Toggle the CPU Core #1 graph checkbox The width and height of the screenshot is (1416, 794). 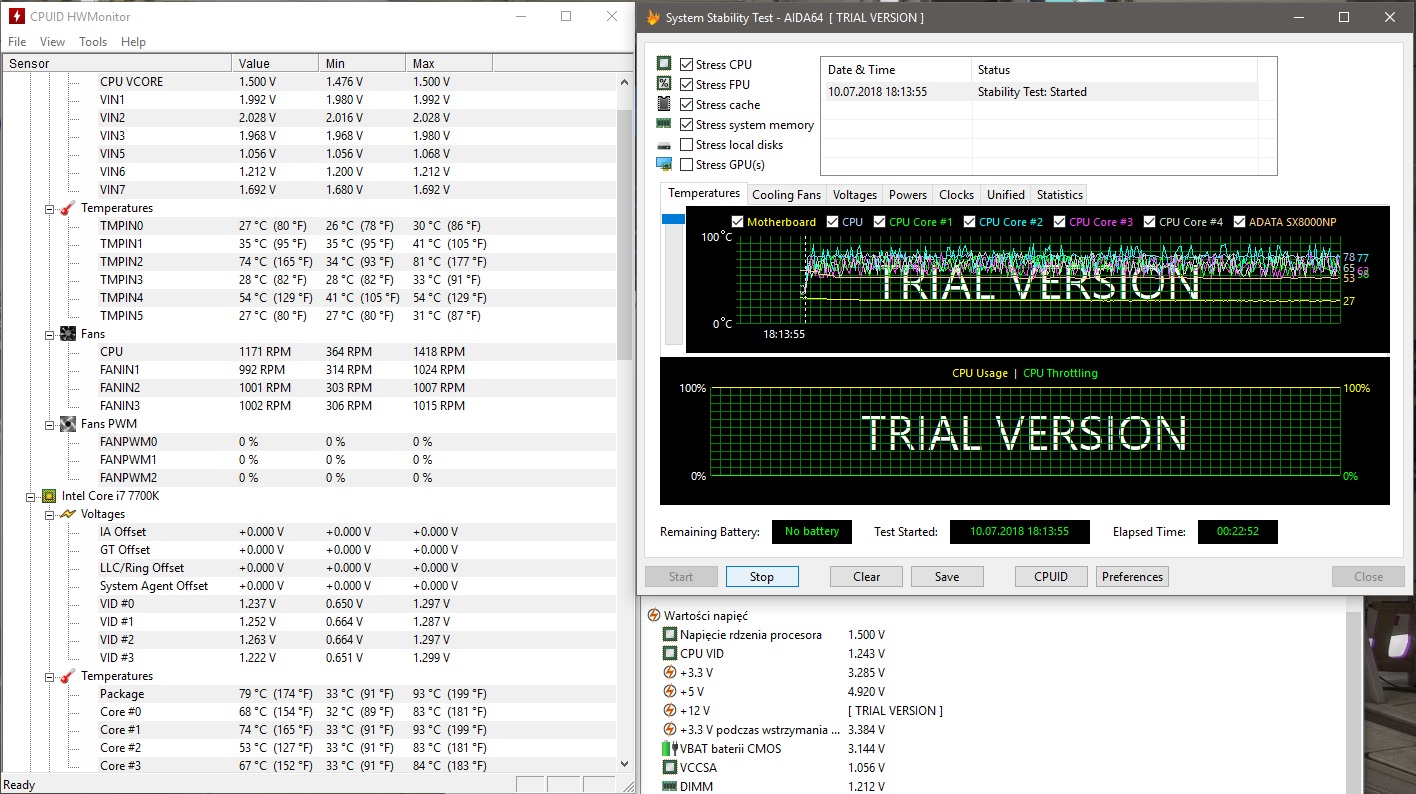pos(880,222)
